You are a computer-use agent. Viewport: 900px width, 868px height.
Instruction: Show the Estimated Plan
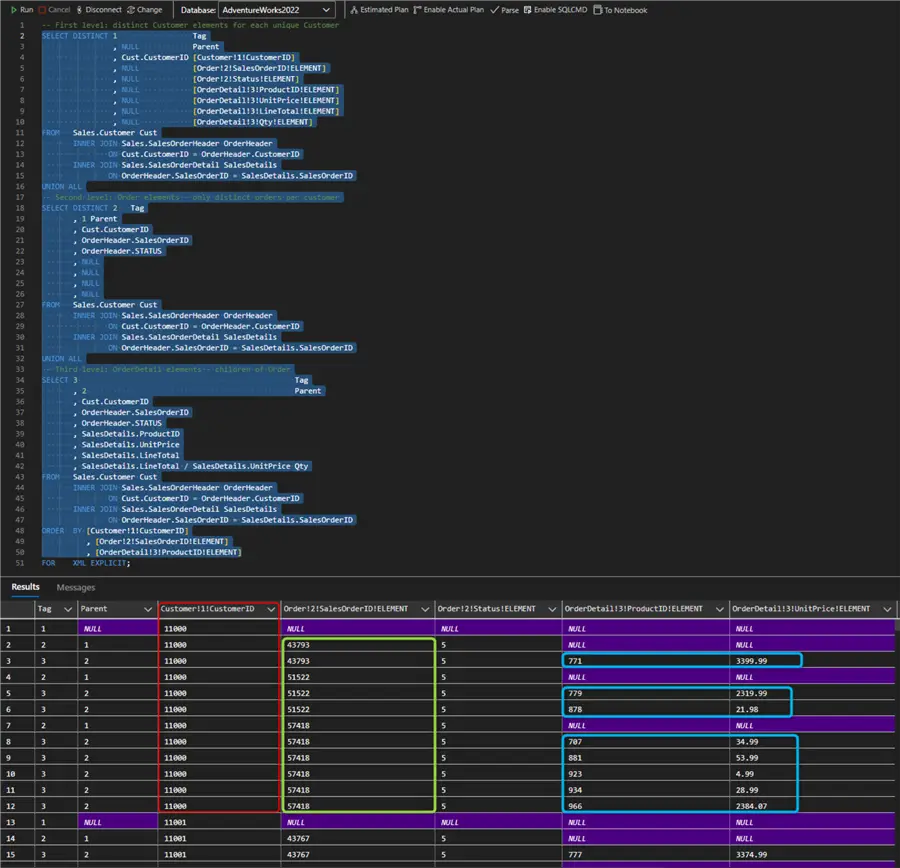point(379,10)
